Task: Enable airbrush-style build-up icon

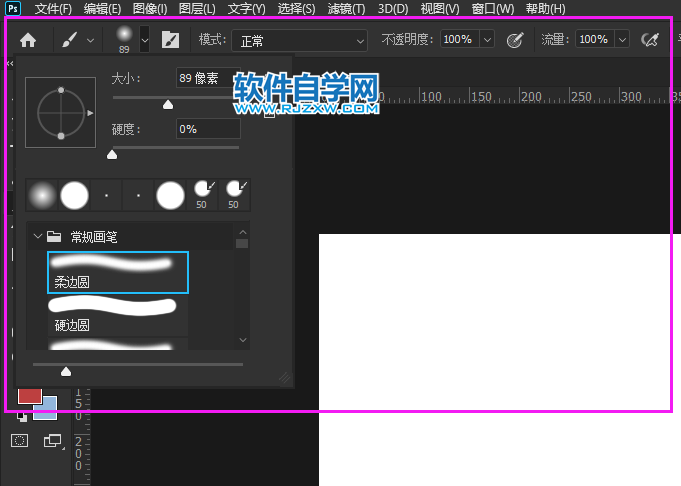Action: click(650, 40)
